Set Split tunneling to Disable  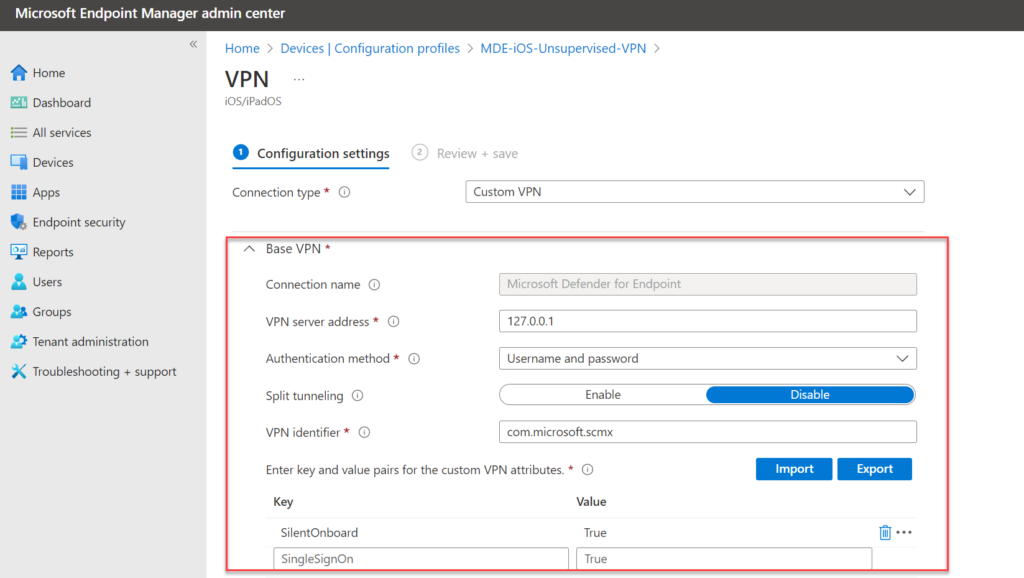click(810, 394)
